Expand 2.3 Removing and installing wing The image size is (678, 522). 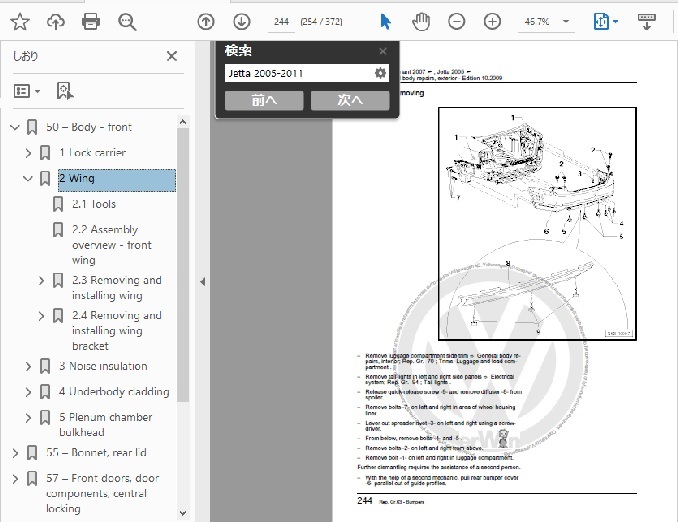tap(41, 280)
